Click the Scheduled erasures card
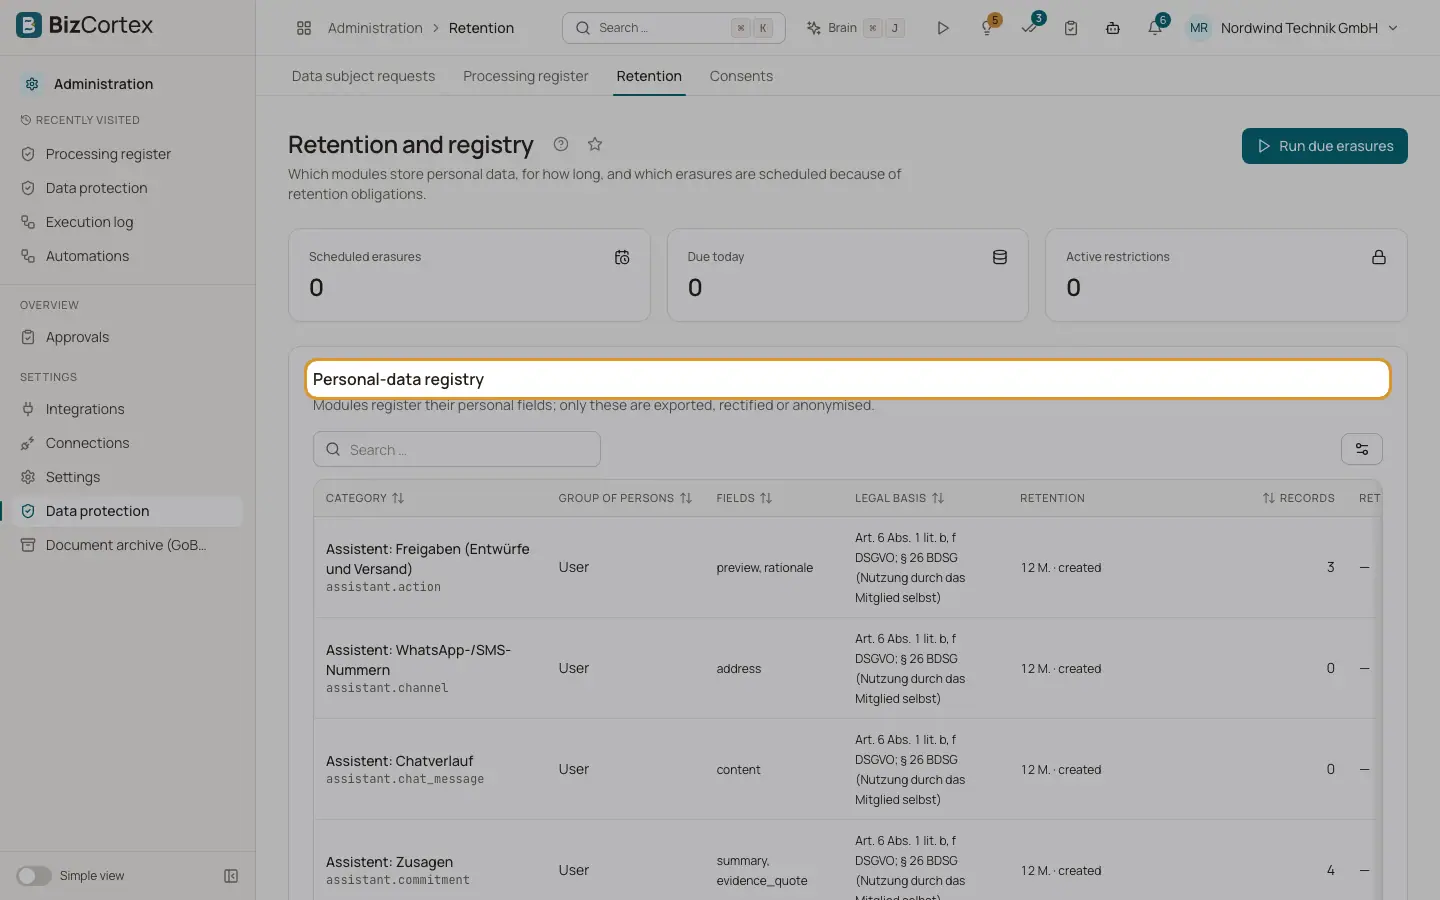This screenshot has width=1440, height=900. pyautogui.click(x=469, y=275)
